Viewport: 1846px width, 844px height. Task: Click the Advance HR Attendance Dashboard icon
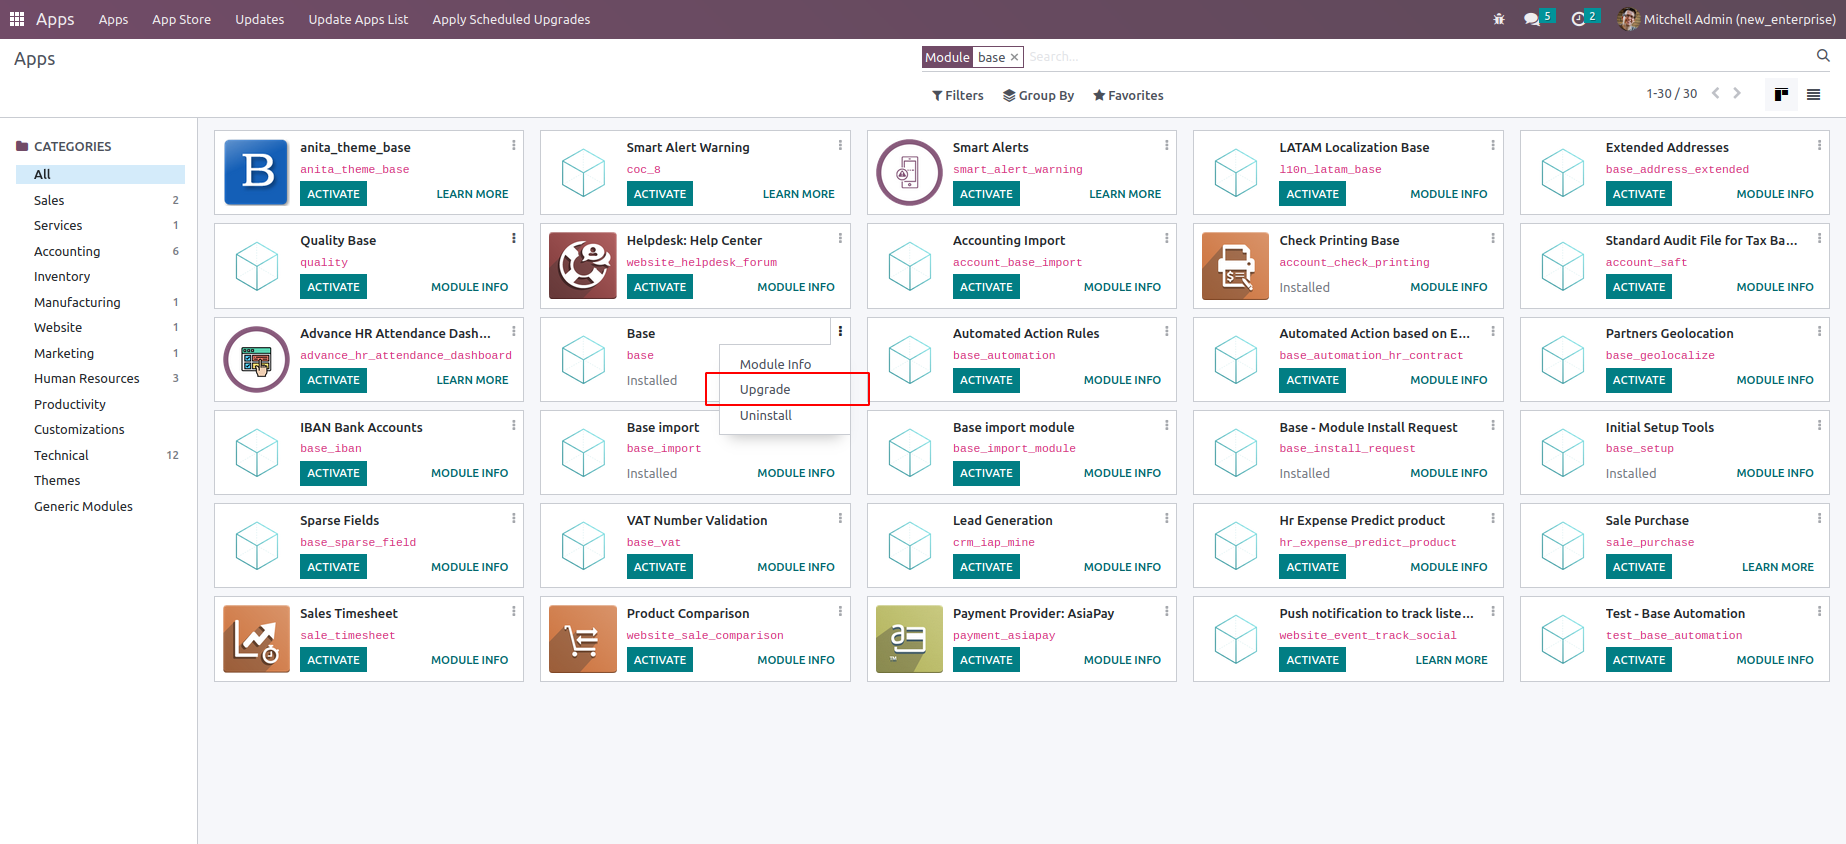[x=257, y=358]
